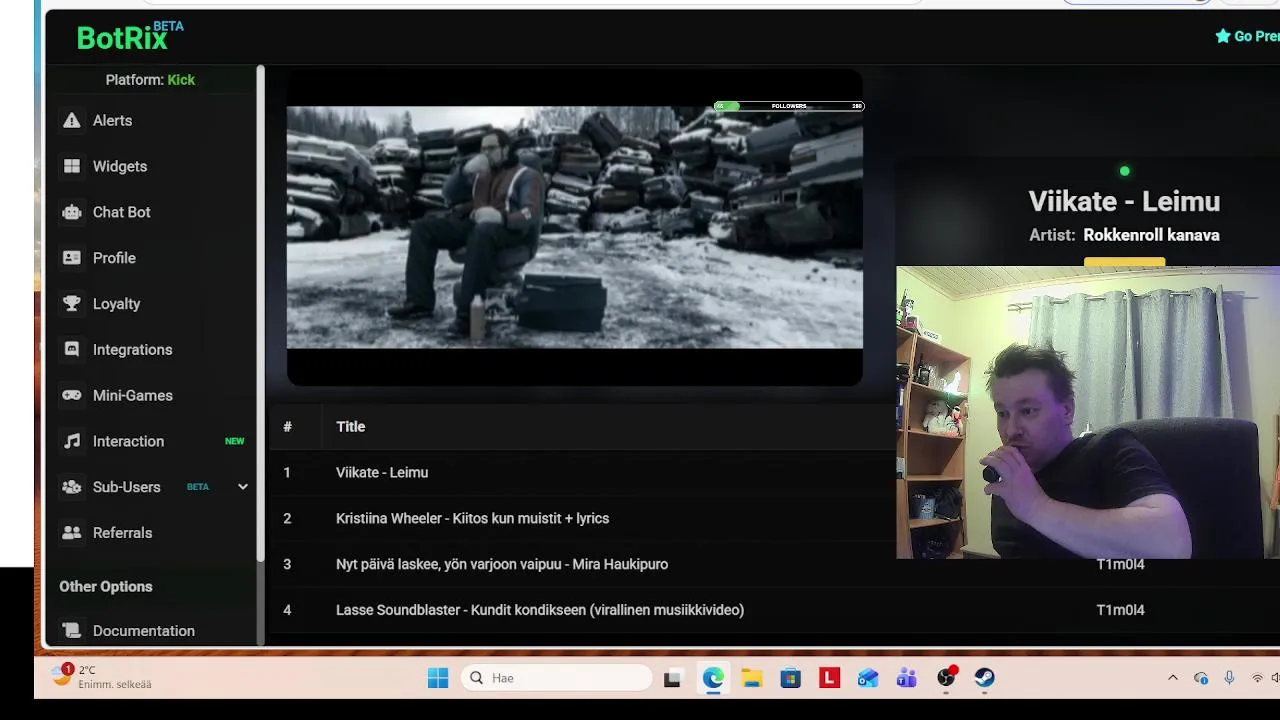Screen dimensions: 1280x720
Task: Click the Chat Bot robot icon
Action: tap(71, 212)
